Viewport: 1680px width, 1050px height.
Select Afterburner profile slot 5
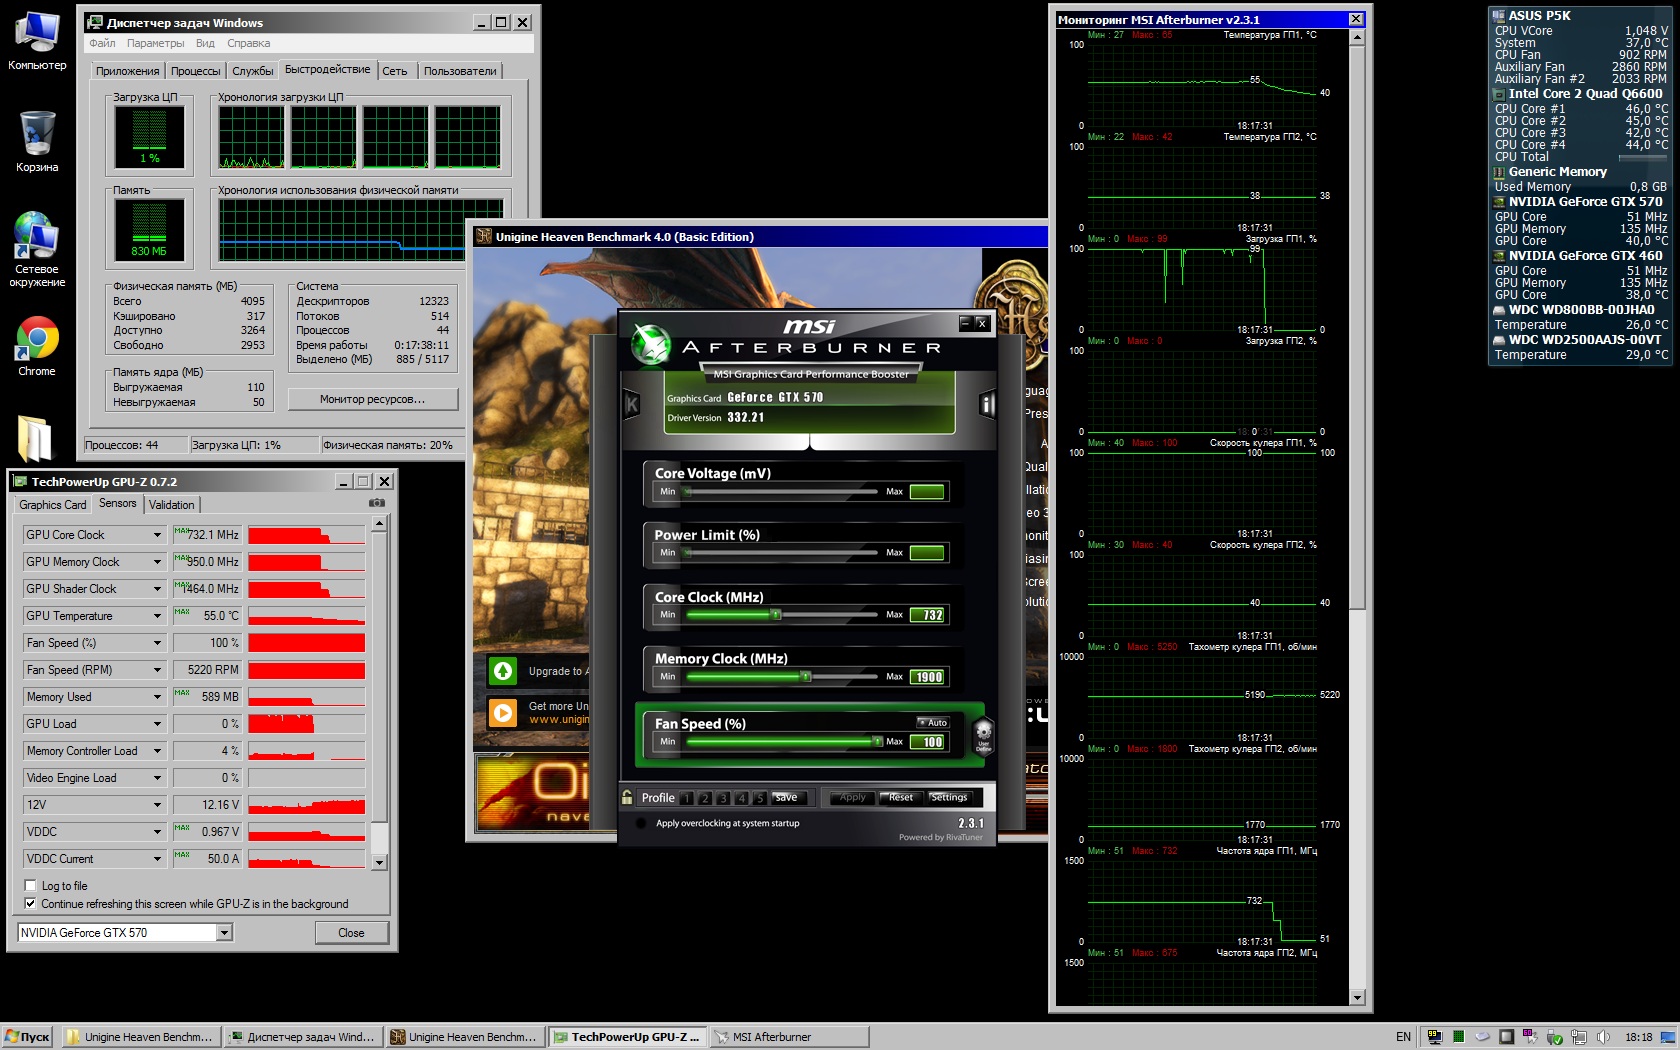(x=759, y=798)
